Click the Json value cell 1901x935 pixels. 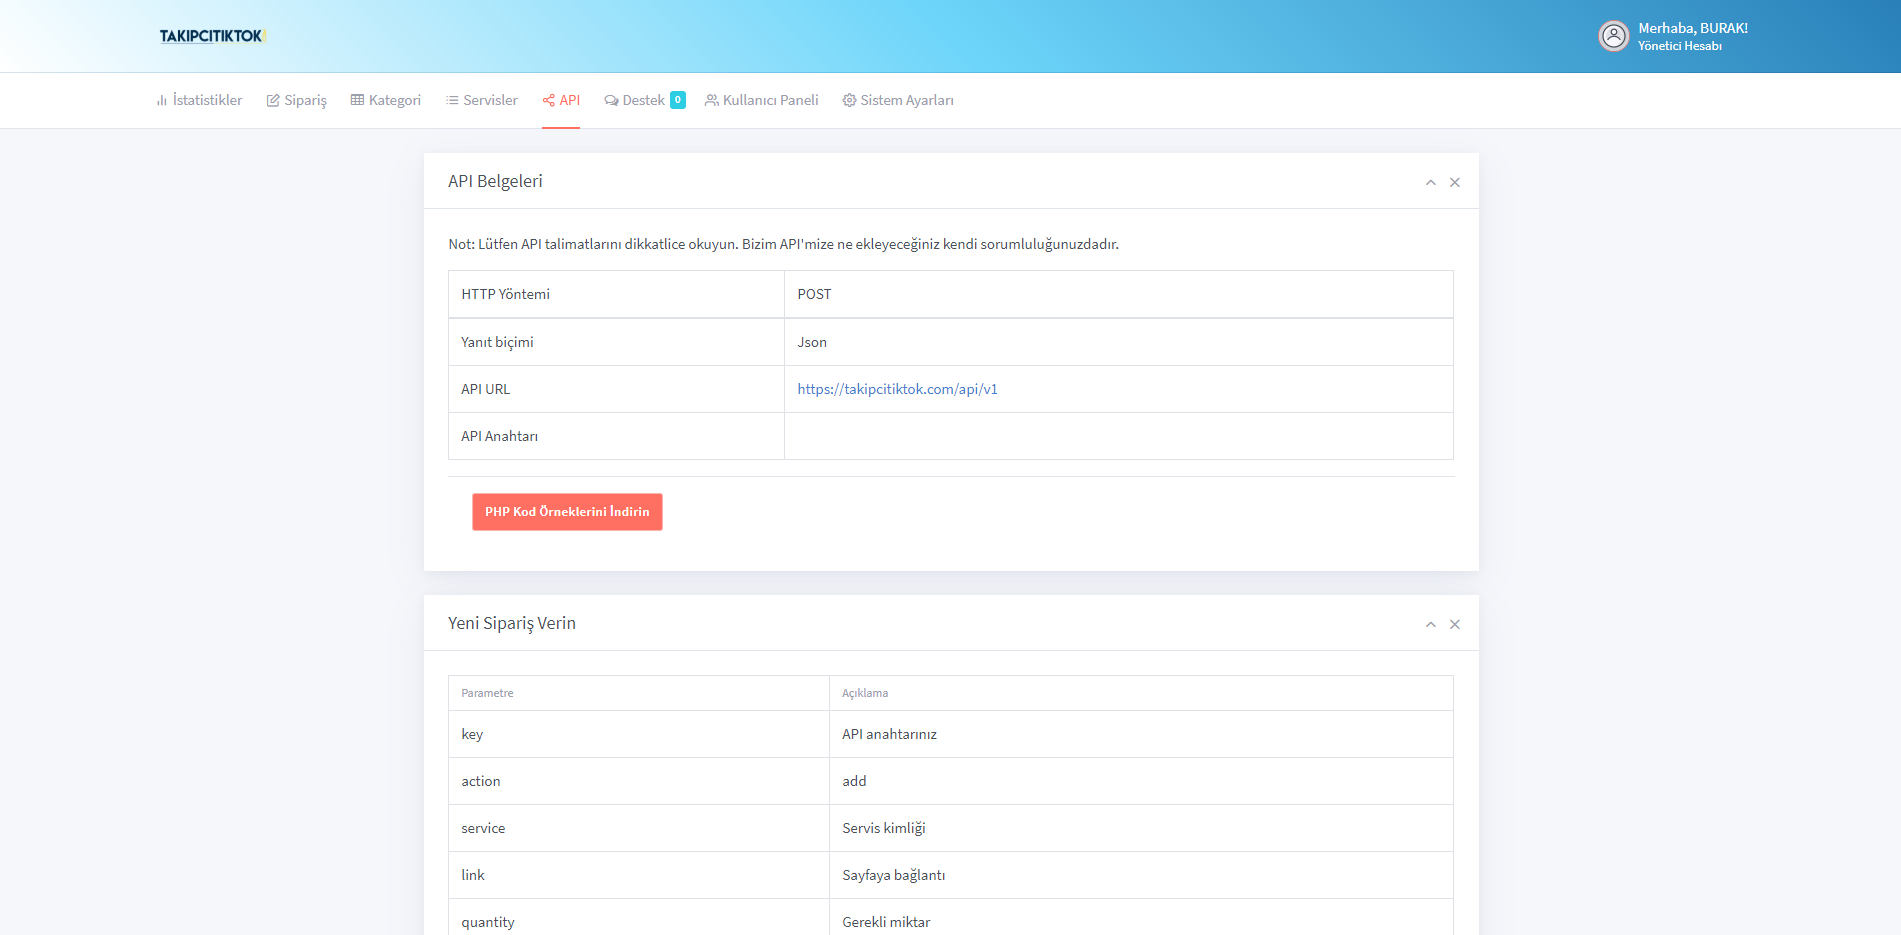1118,342
